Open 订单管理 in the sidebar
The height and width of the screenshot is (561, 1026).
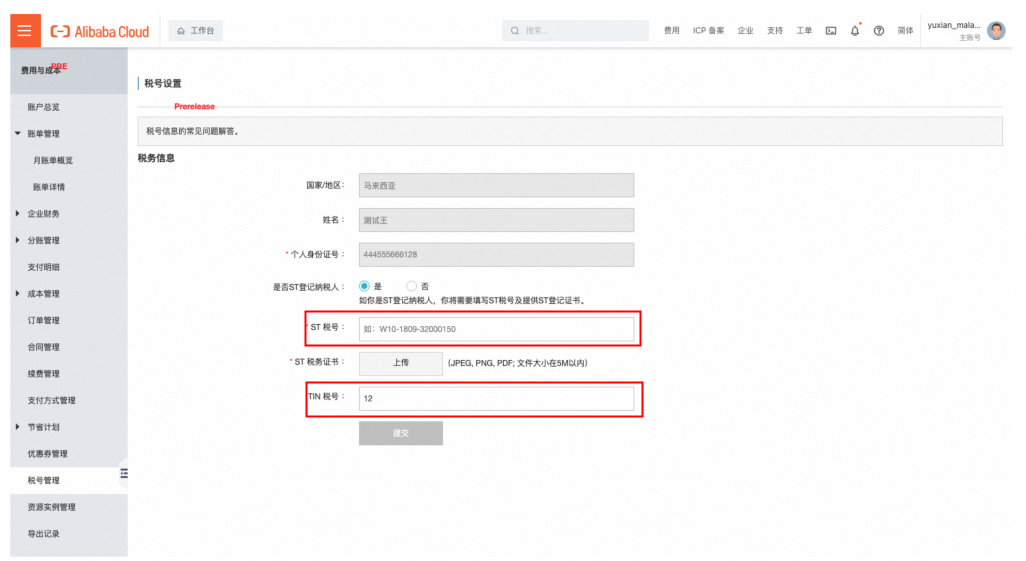[x=43, y=320]
